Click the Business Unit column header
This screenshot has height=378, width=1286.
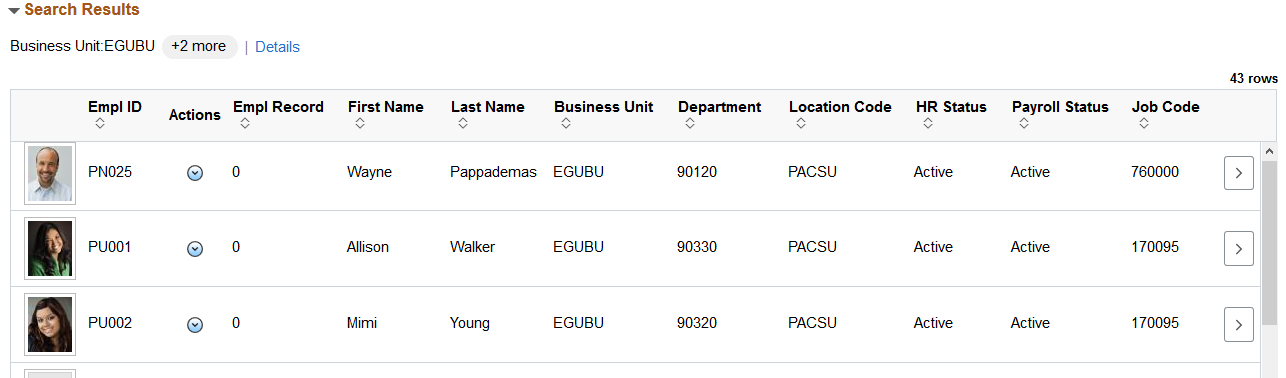tap(604, 107)
